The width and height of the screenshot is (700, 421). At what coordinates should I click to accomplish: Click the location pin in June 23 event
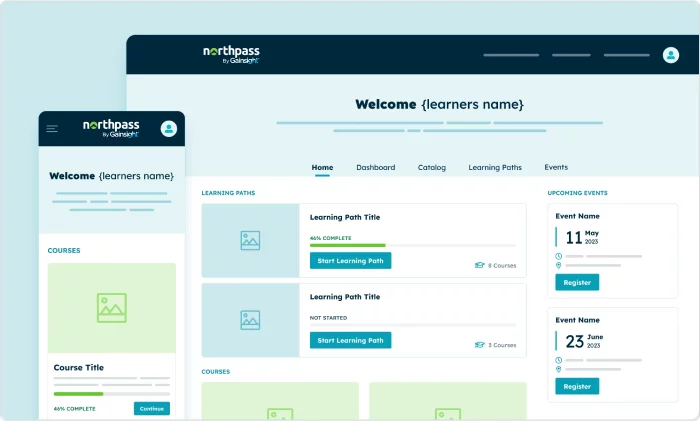click(x=558, y=369)
